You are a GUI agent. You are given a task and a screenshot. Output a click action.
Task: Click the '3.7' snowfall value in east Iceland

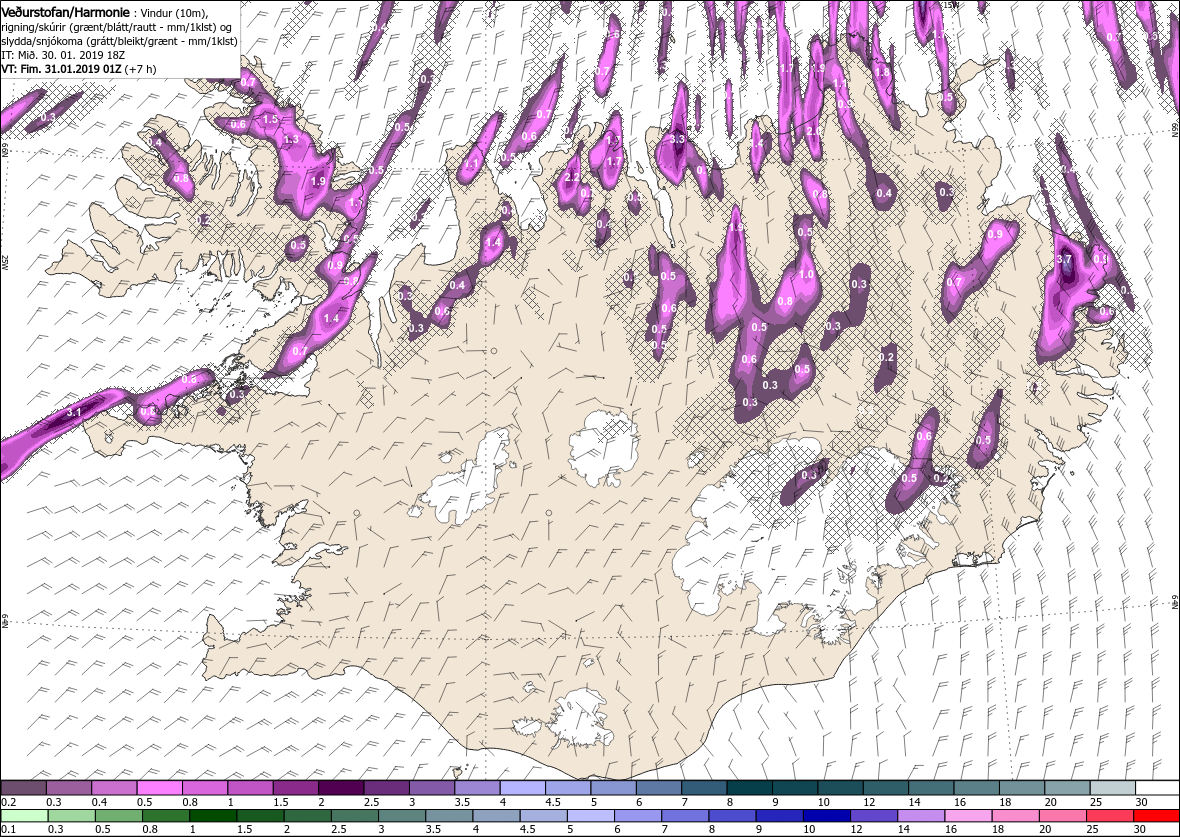[x=1064, y=259]
